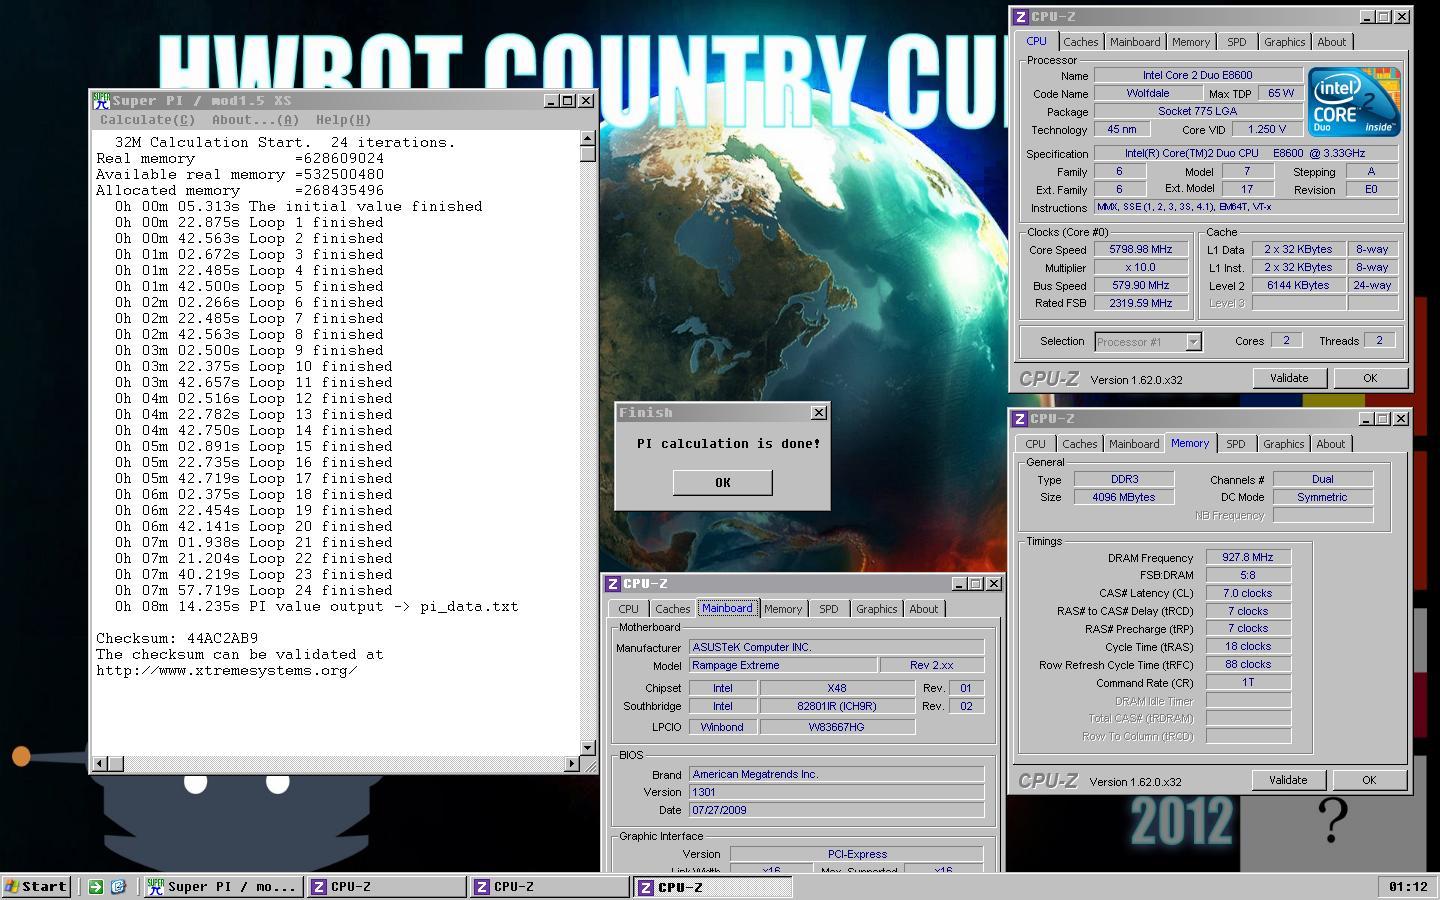Open the Help menu in Super PI
Viewport: 1440px width, 900px height.
click(343, 120)
